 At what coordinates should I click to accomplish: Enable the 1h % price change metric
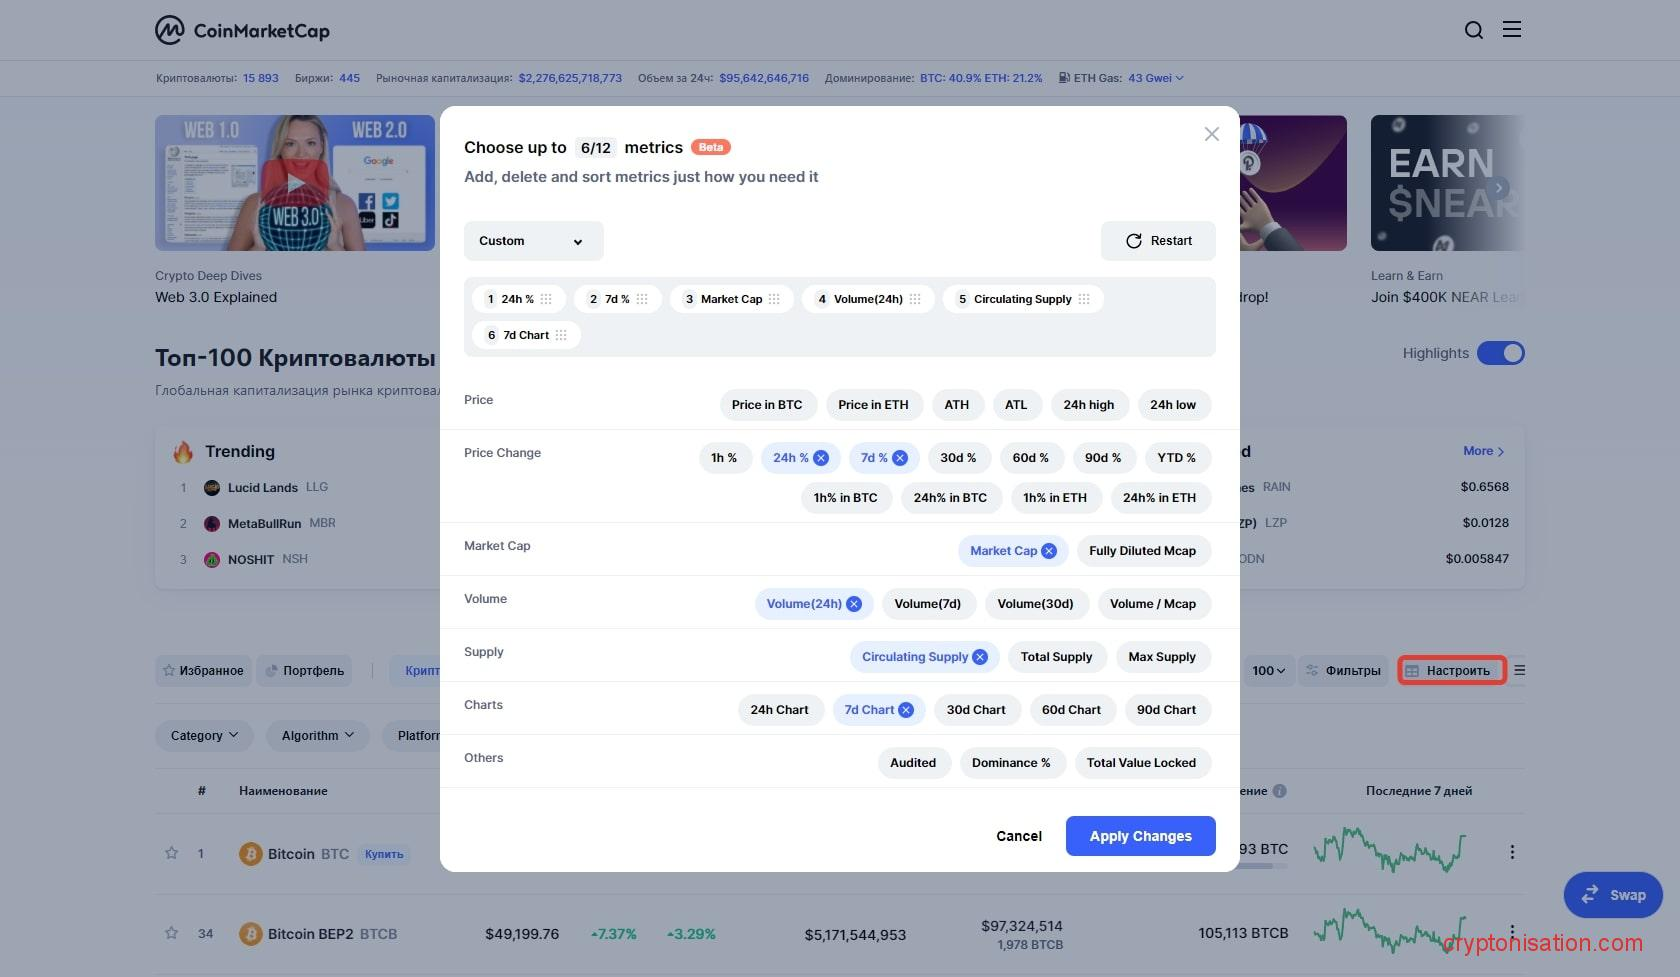pos(724,458)
